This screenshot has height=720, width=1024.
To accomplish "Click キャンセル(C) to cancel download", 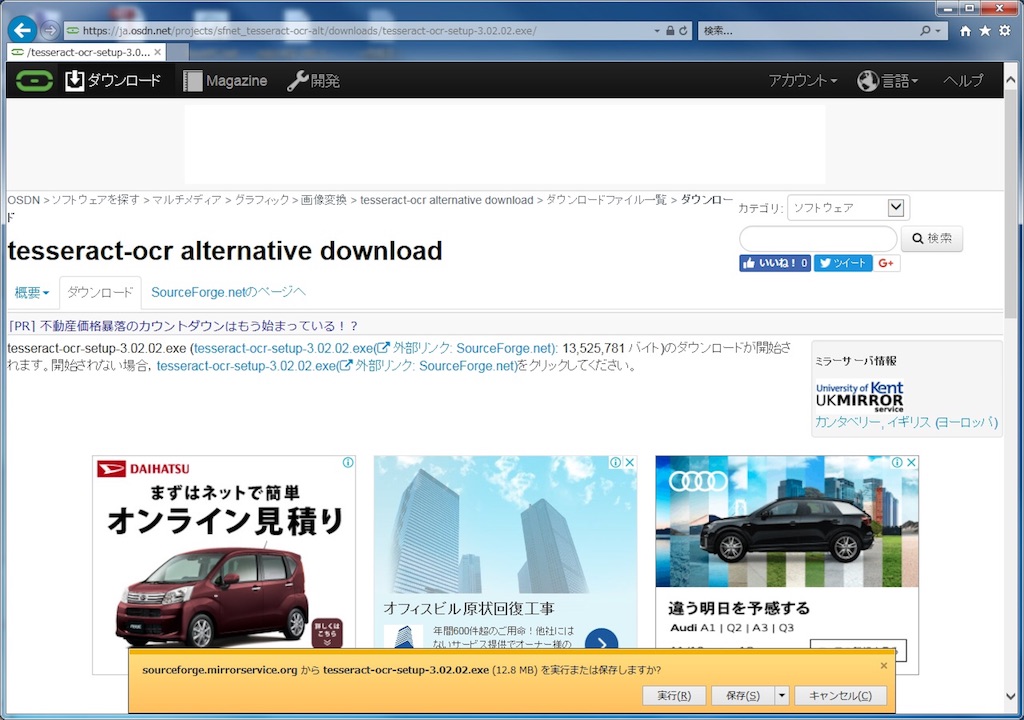I will (840, 696).
